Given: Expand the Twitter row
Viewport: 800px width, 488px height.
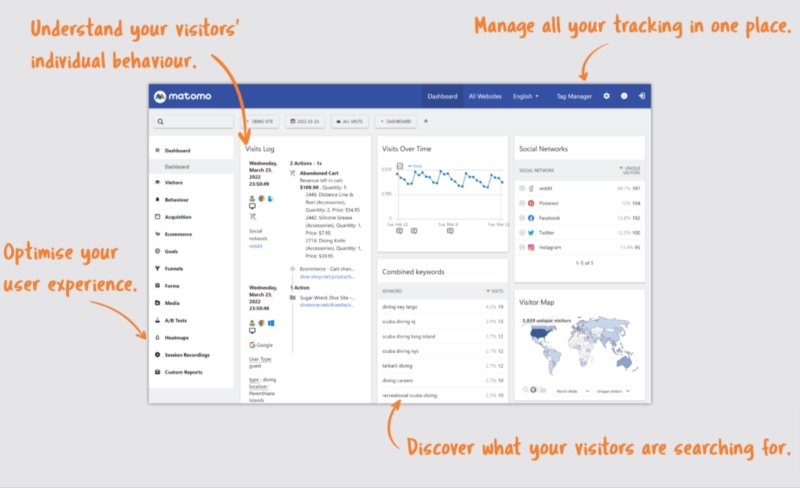Looking at the screenshot, I should [522, 233].
